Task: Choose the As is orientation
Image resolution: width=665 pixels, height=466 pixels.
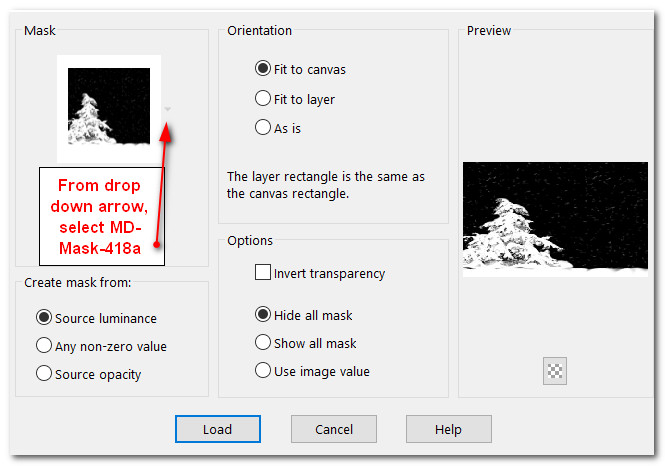Action: tap(264, 128)
